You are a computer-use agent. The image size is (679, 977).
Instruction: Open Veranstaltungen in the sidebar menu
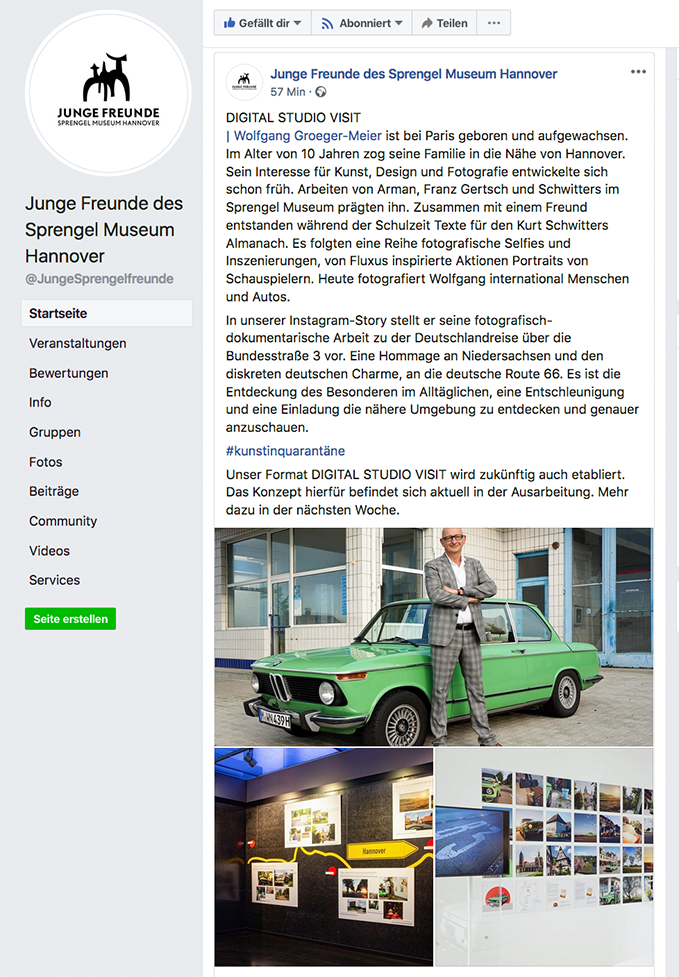pos(78,343)
